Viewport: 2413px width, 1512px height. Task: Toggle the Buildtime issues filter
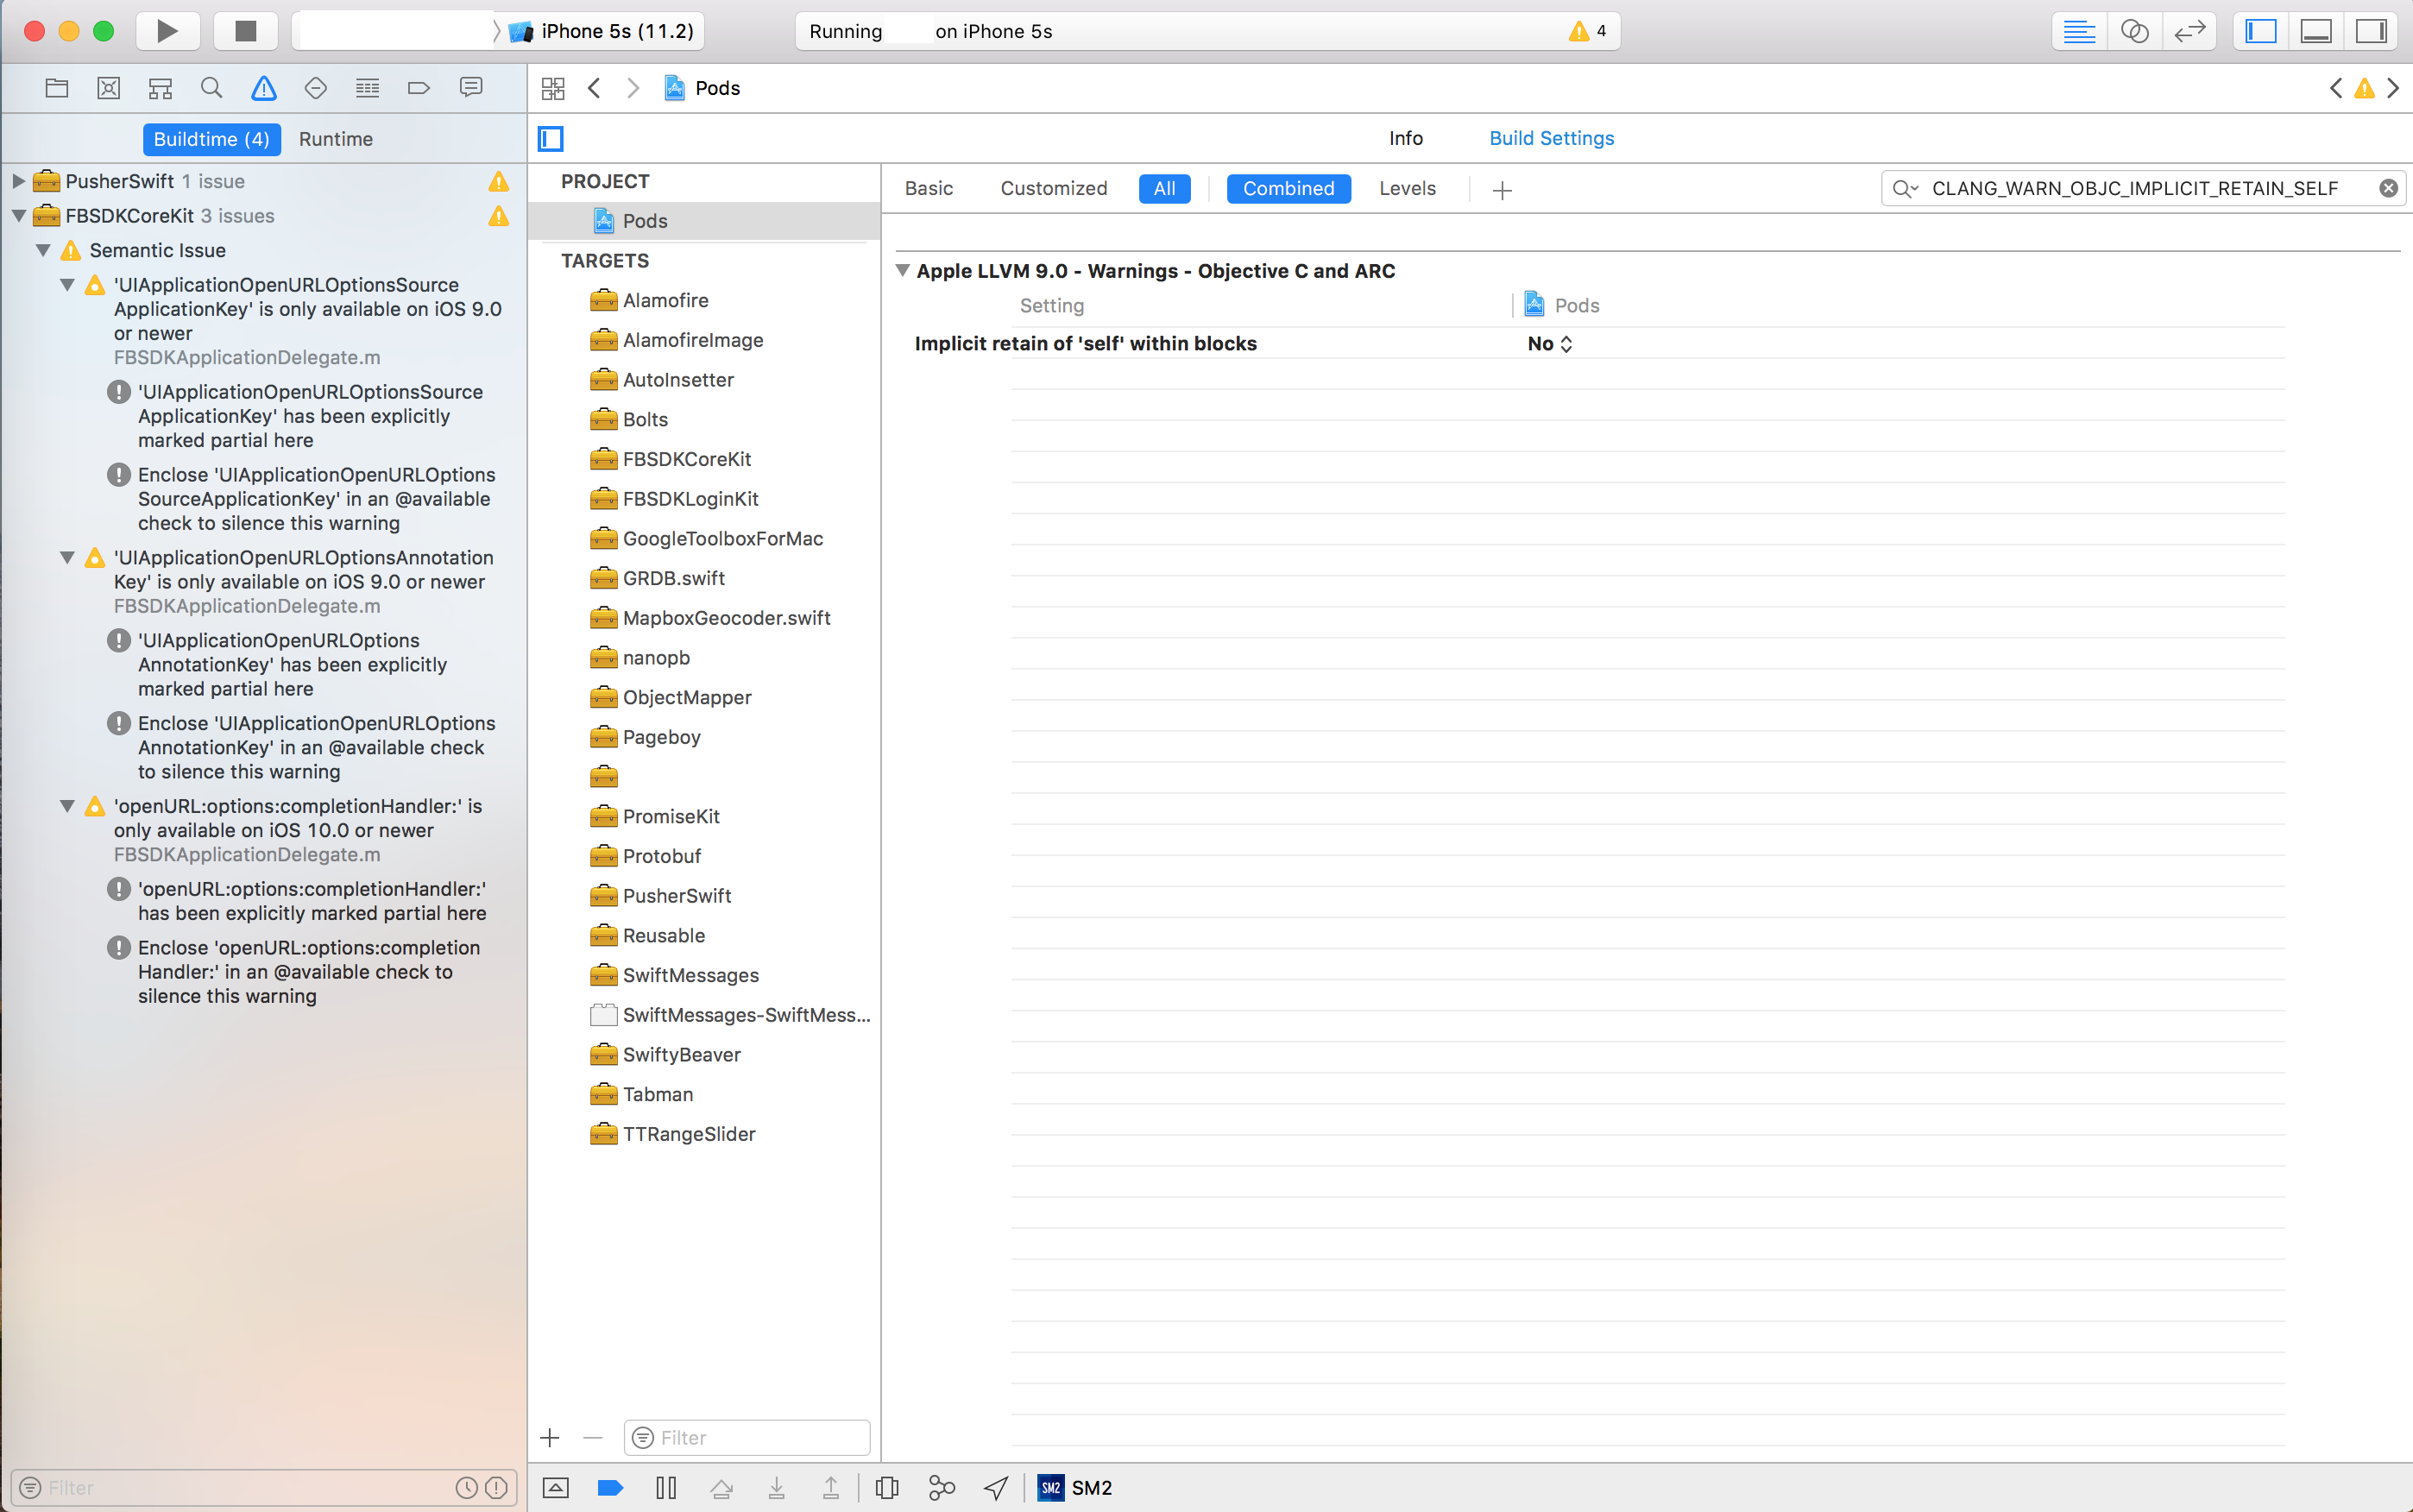[x=211, y=139]
